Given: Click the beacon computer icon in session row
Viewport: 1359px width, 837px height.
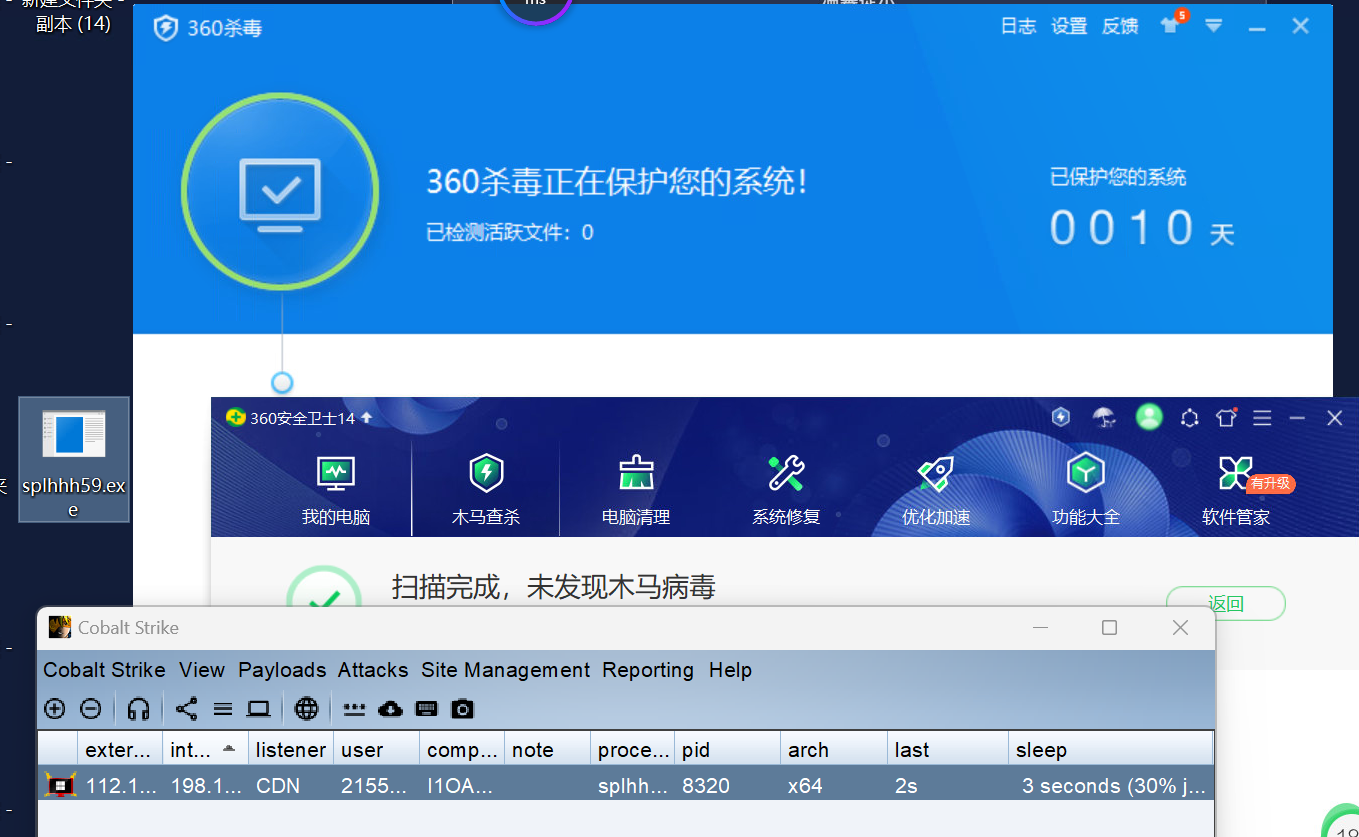Looking at the screenshot, I should [x=60, y=785].
